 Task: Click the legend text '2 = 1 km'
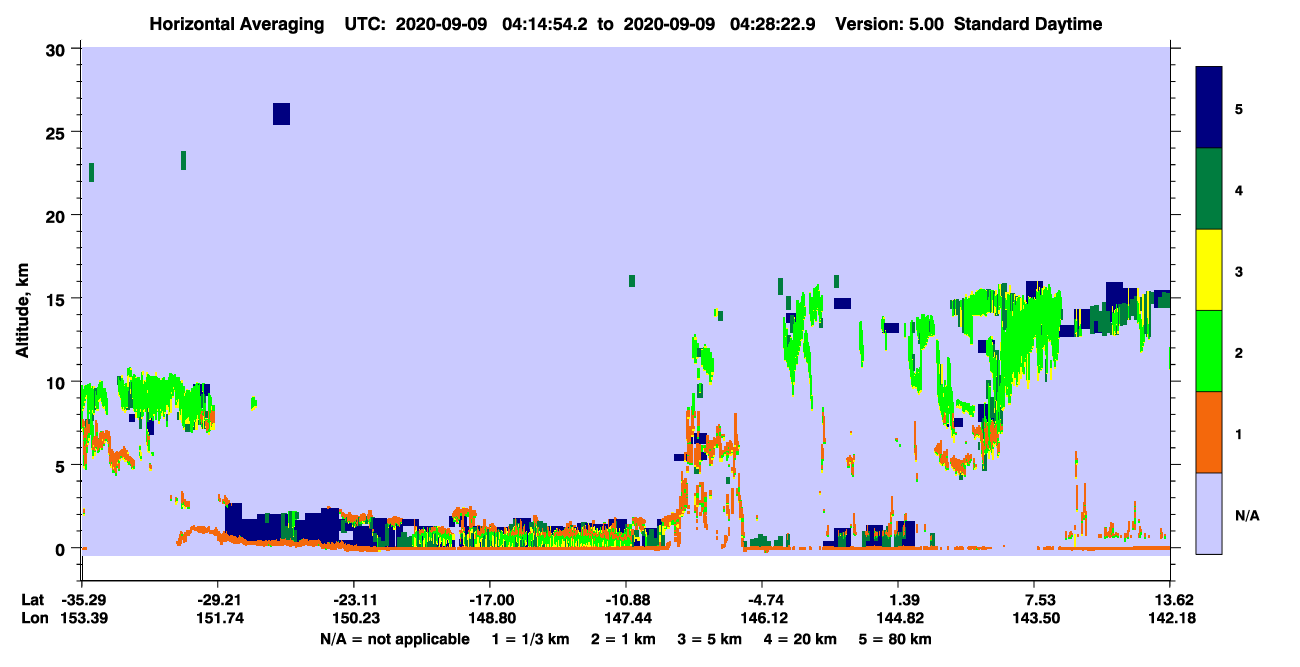tap(624, 639)
